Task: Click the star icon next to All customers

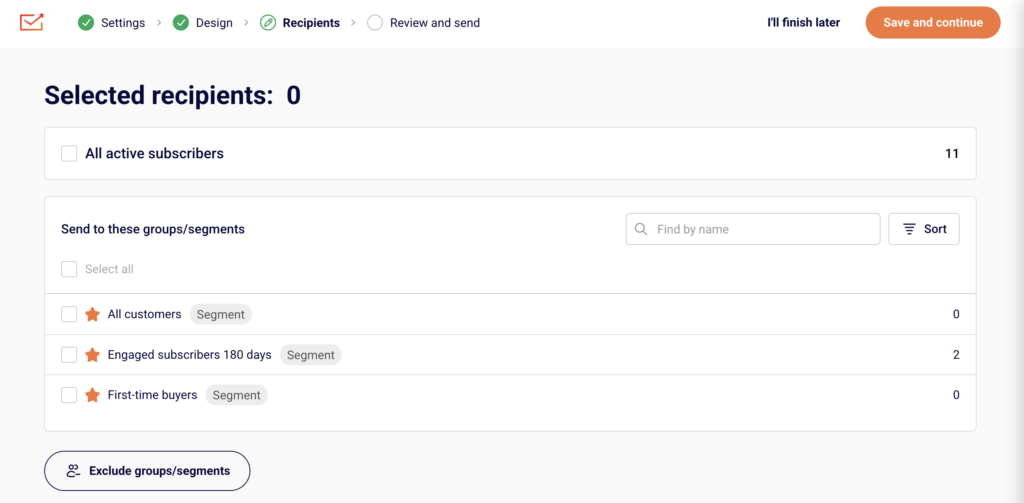Action: click(93, 314)
